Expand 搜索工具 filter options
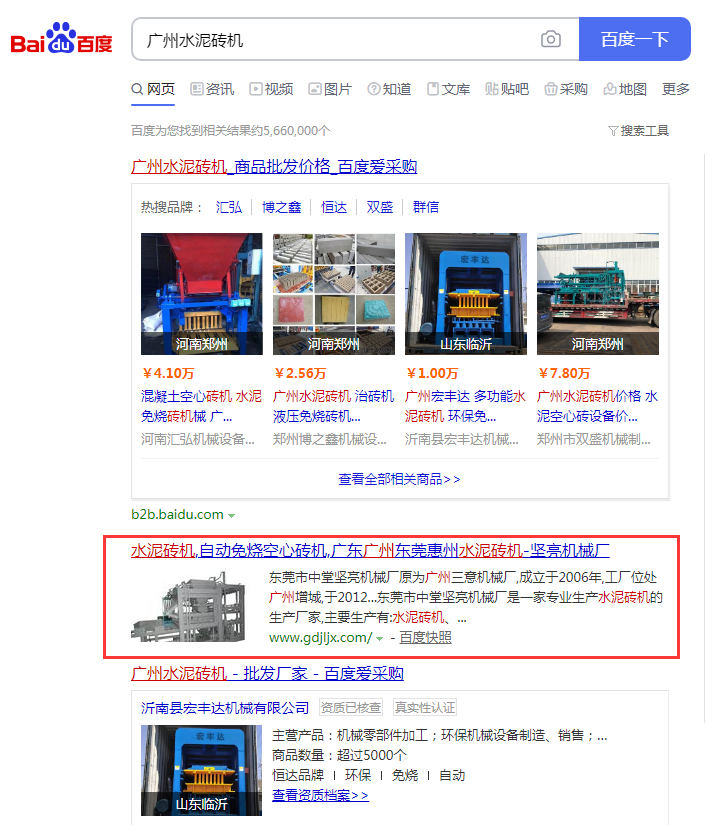708x825 pixels. (x=638, y=131)
